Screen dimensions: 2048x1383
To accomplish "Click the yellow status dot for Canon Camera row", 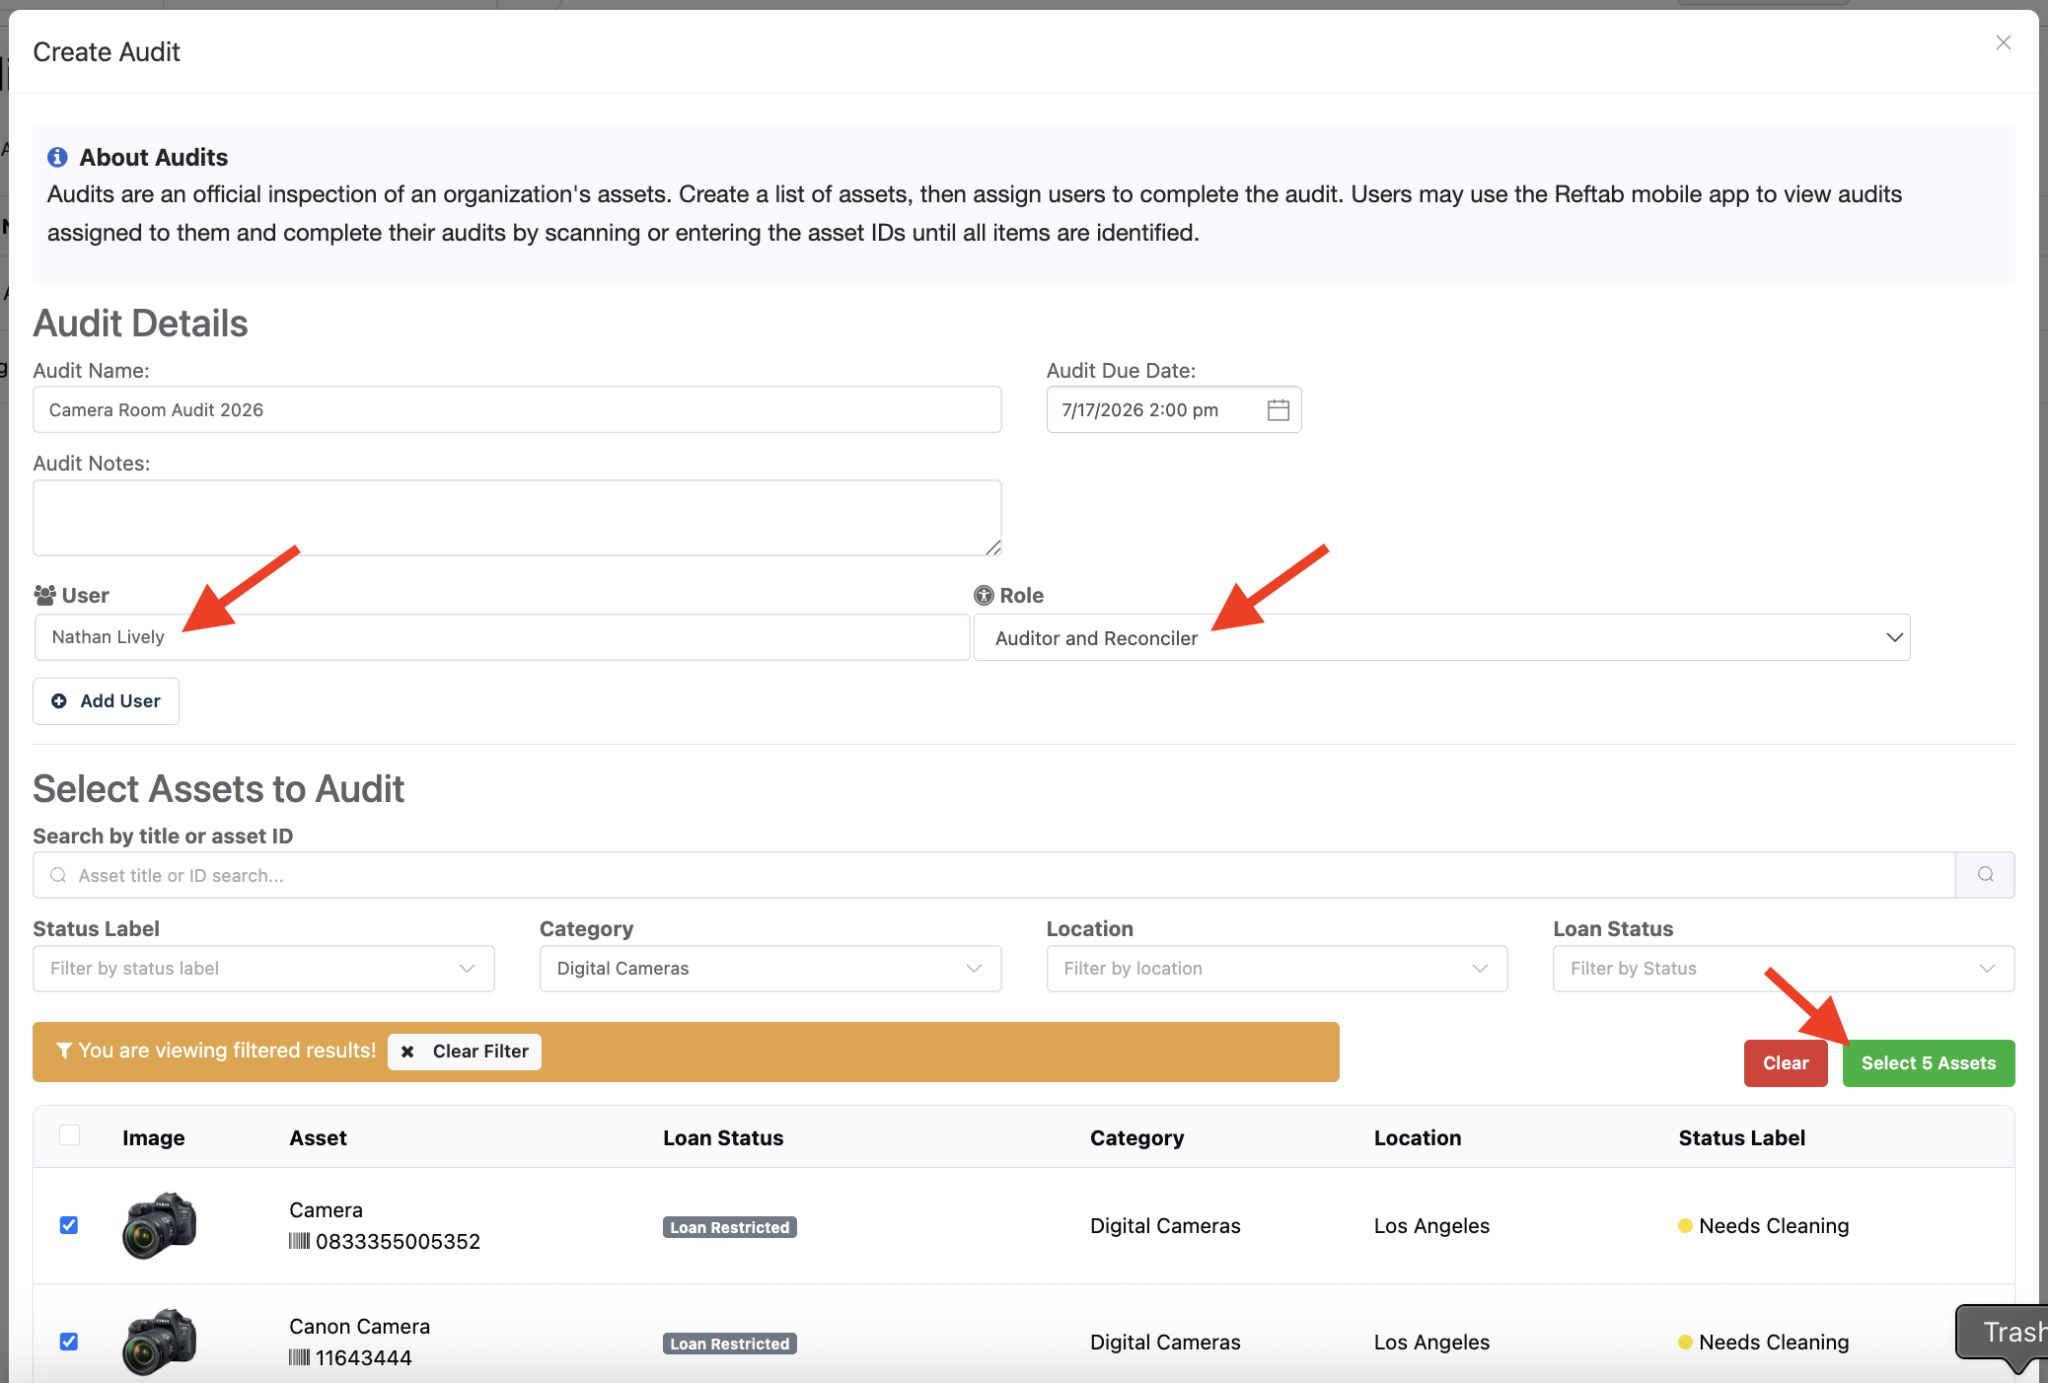I will pyautogui.click(x=1685, y=1342).
